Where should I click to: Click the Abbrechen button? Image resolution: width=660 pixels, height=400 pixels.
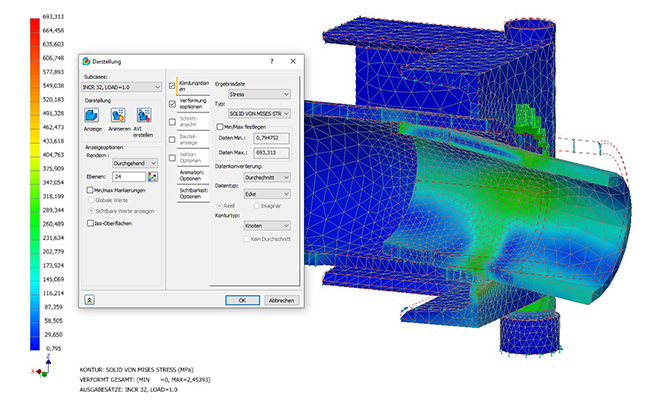(x=281, y=300)
